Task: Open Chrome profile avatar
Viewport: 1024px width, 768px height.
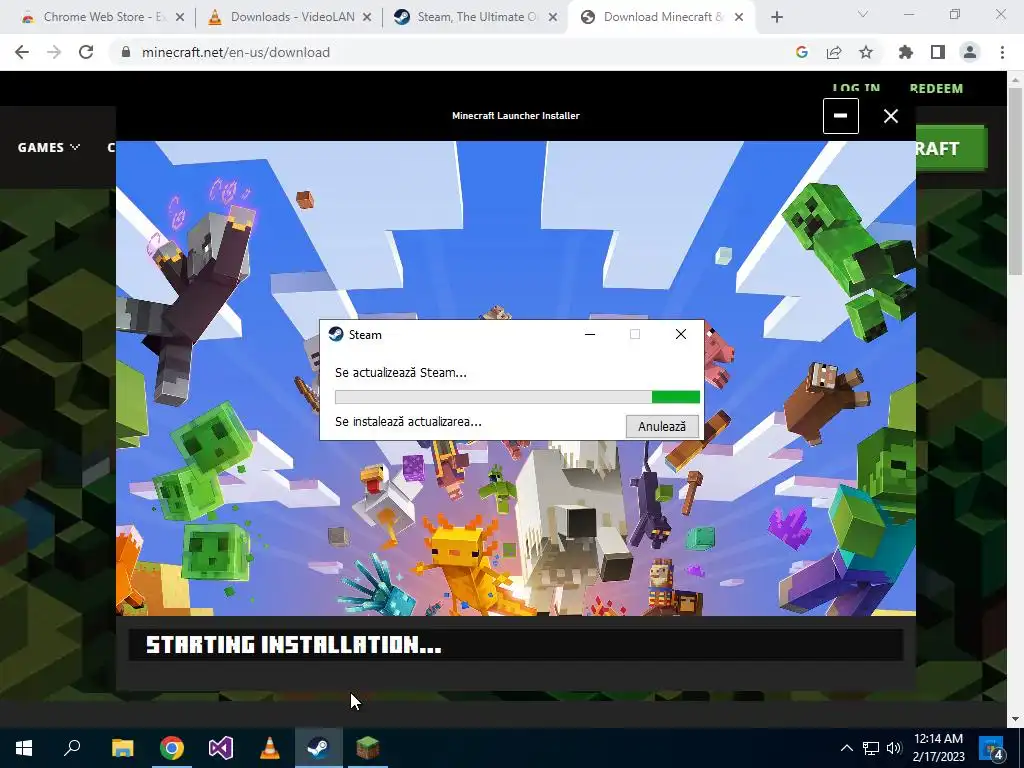Action: (x=970, y=52)
